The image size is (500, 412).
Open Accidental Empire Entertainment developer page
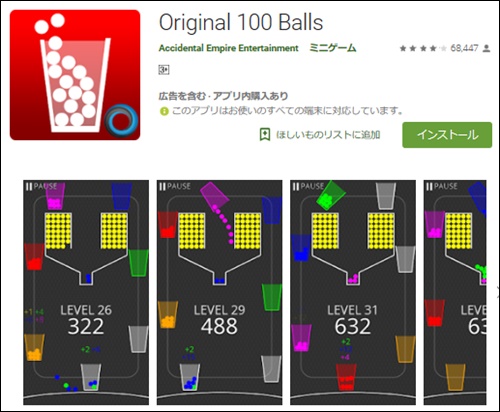click(228, 48)
